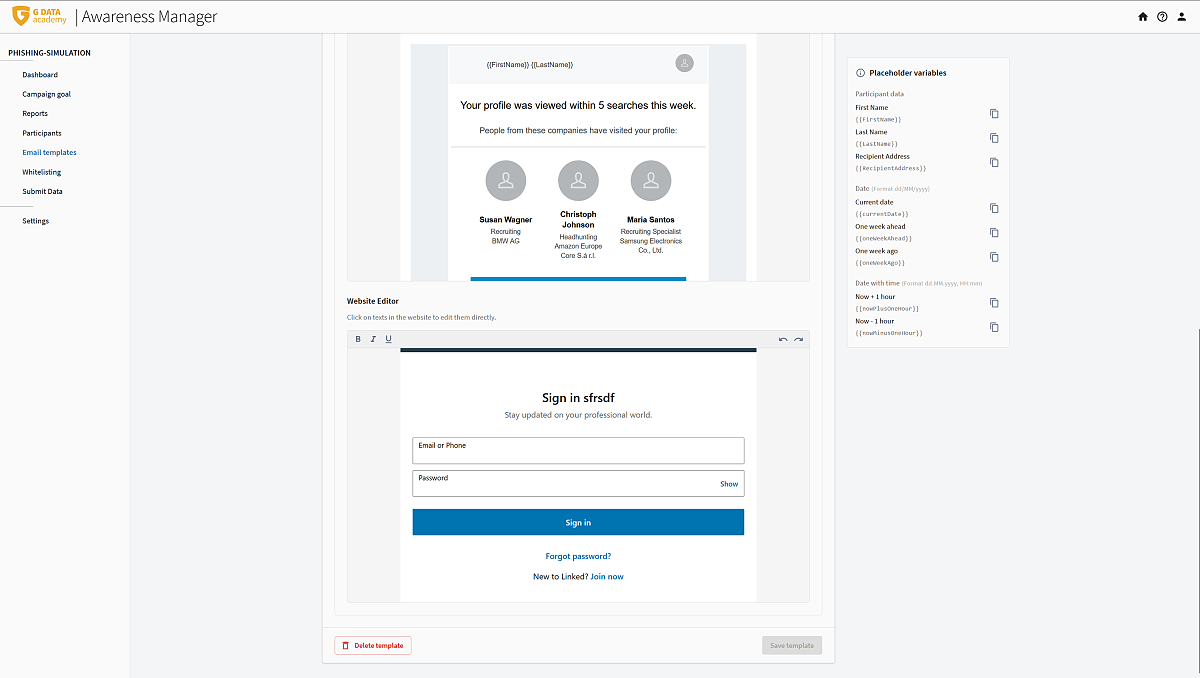Open Reports in sidebar
This screenshot has width=1200, height=678.
pos(35,114)
